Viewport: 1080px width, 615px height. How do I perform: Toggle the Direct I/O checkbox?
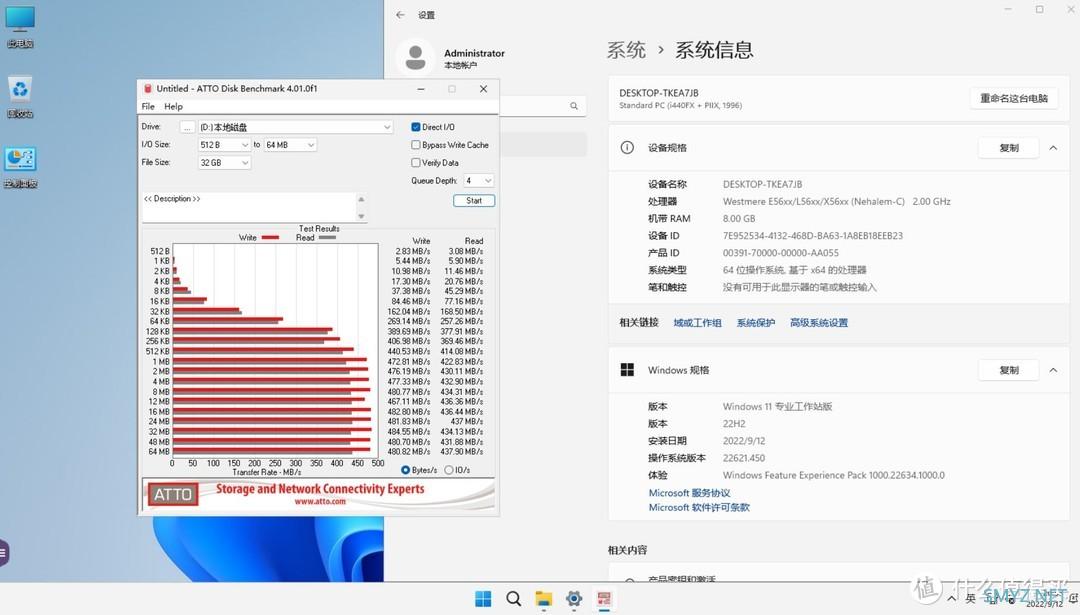point(415,127)
